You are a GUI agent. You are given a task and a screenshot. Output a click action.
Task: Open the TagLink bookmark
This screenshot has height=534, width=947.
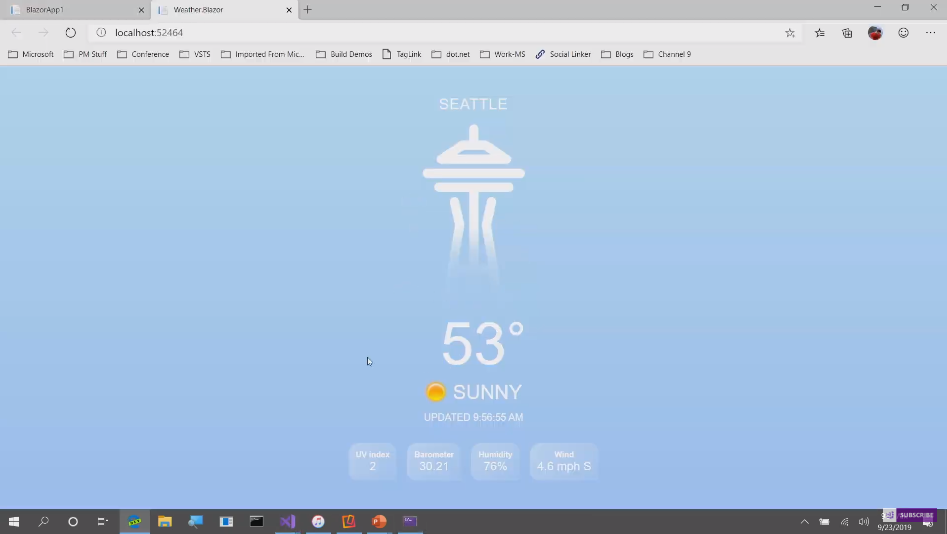coord(402,54)
